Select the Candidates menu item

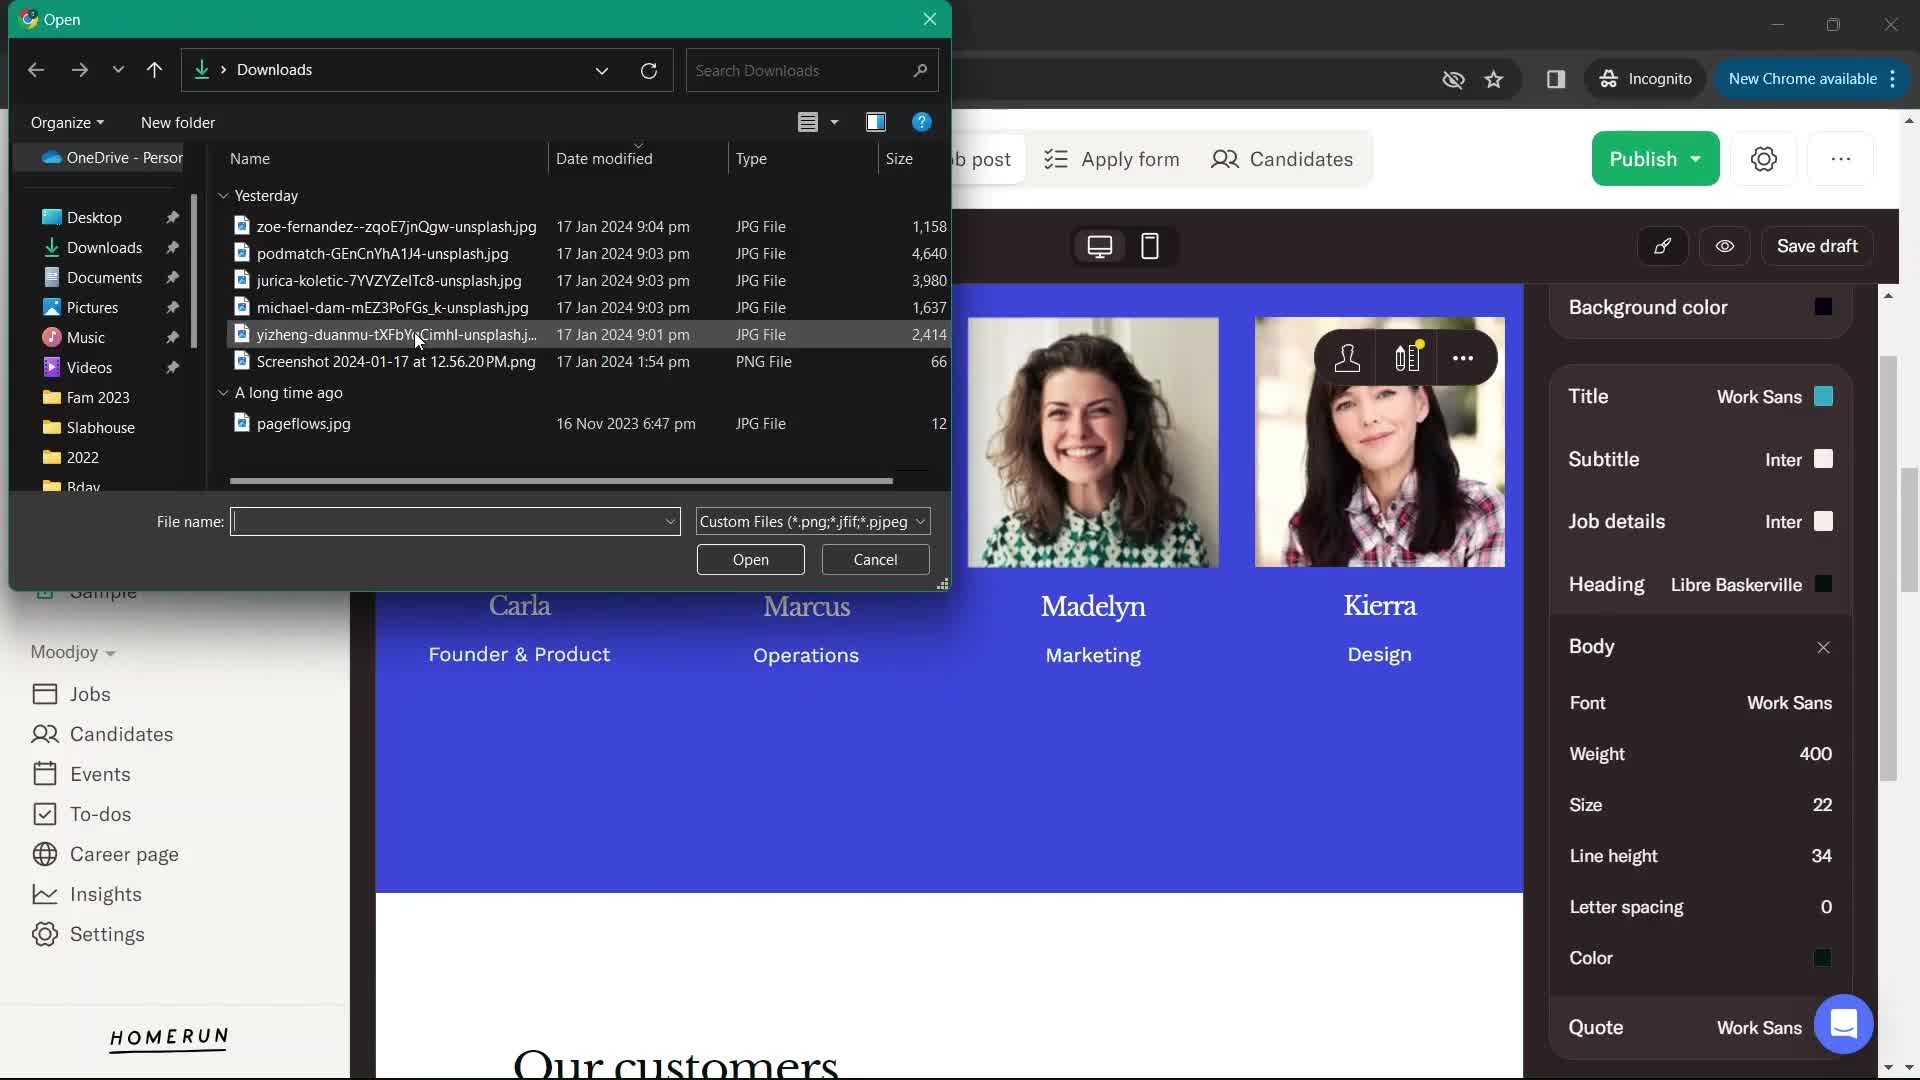pyautogui.click(x=120, y=733)
